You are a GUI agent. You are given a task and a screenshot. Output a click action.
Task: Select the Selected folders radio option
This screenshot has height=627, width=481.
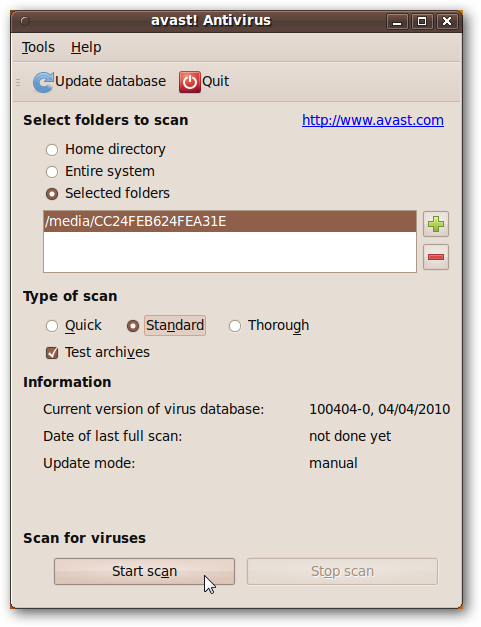[52, 194]
